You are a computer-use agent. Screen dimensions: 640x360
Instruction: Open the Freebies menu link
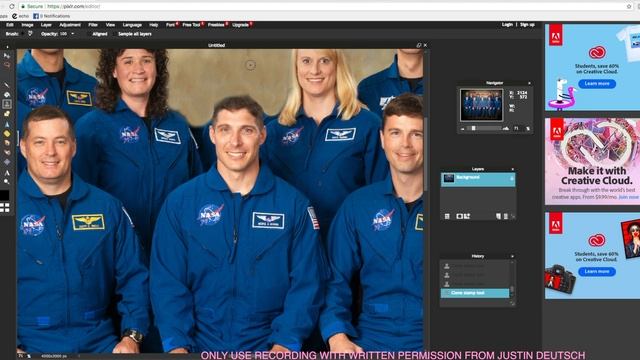(216, 25)
